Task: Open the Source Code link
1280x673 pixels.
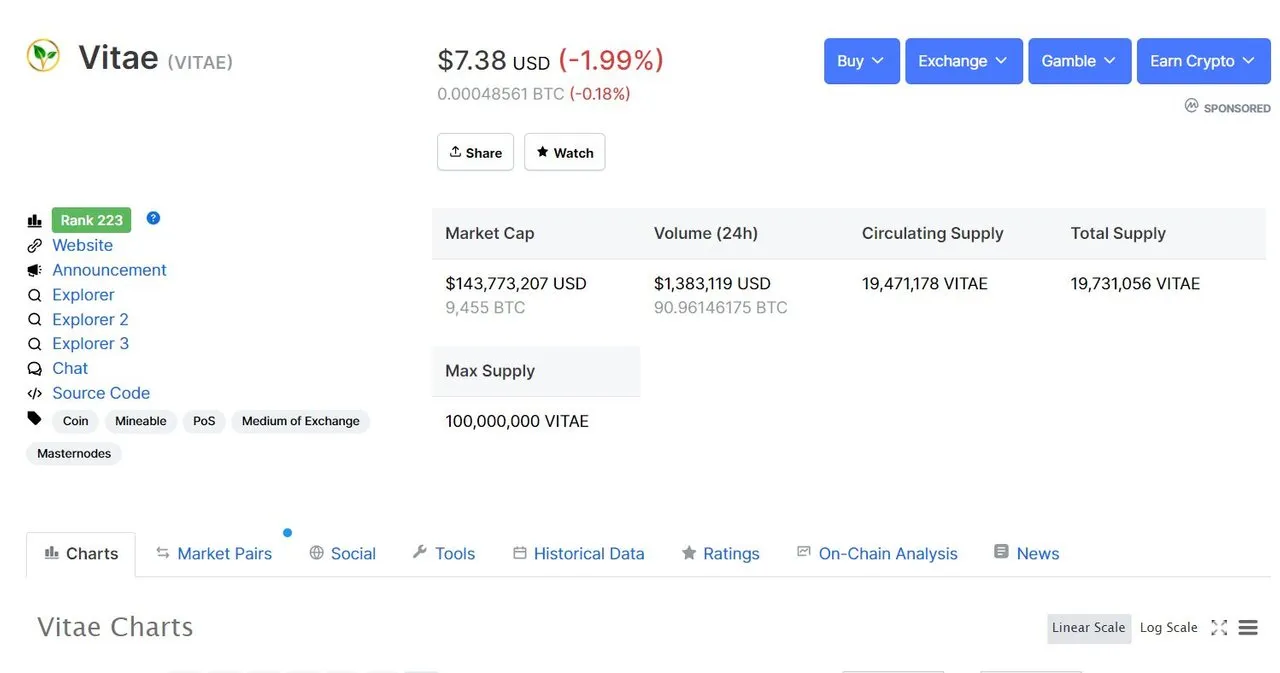Action: [101, 393]
